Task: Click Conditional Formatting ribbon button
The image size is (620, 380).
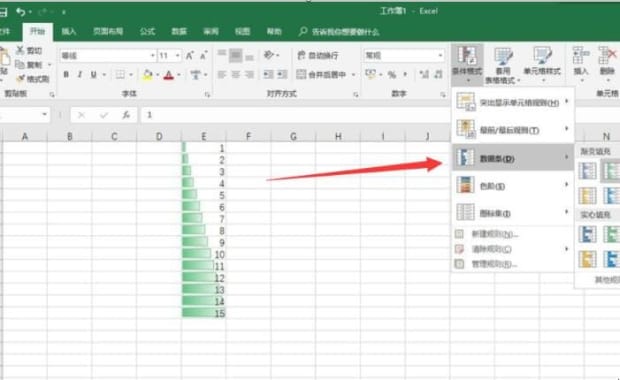Action: click(x=467, y=64)
